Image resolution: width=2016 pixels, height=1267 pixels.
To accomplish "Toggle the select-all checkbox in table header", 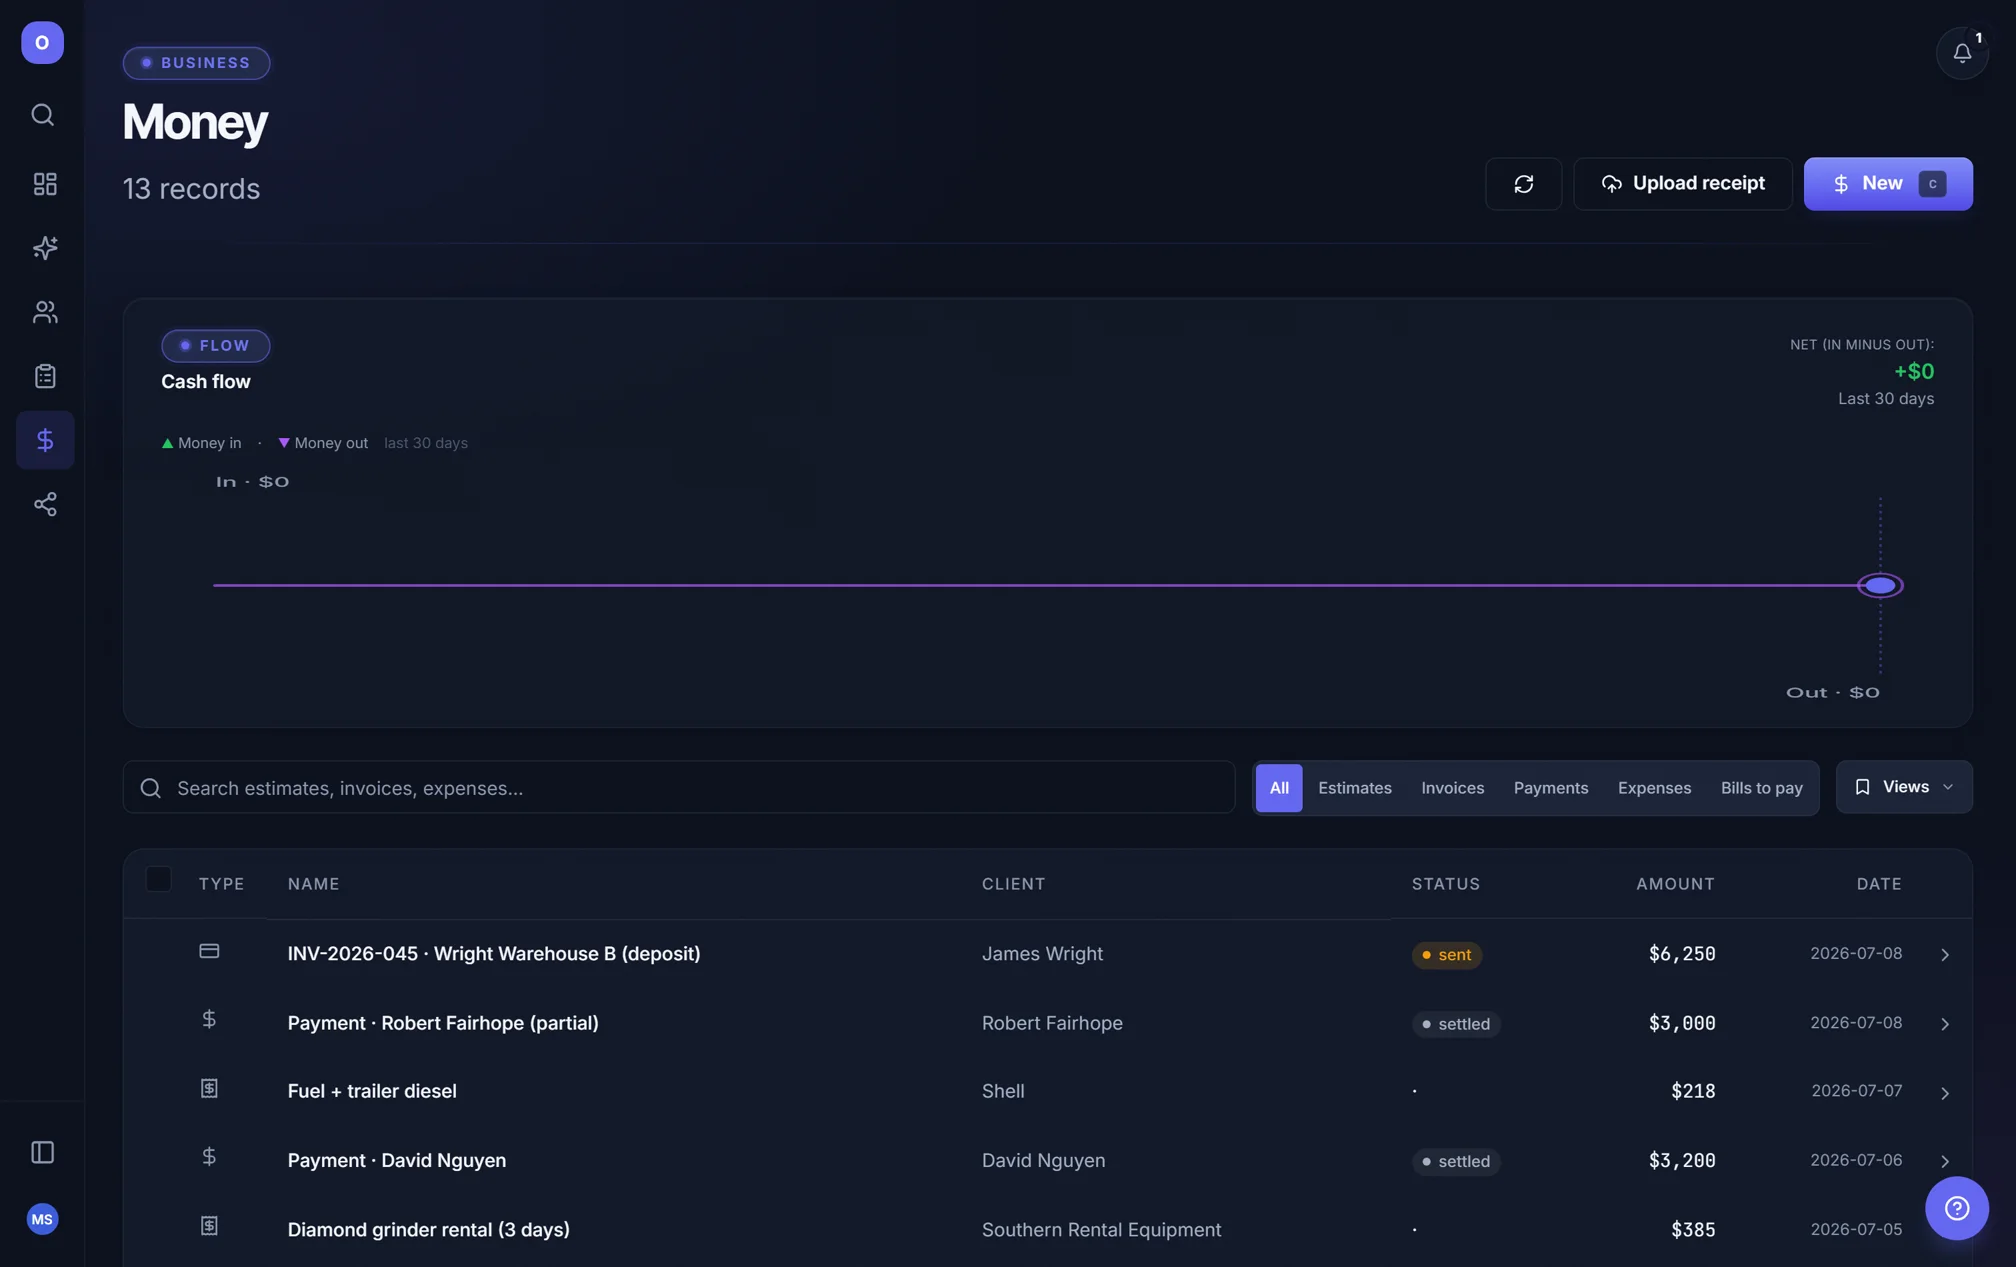I will 158,879.
